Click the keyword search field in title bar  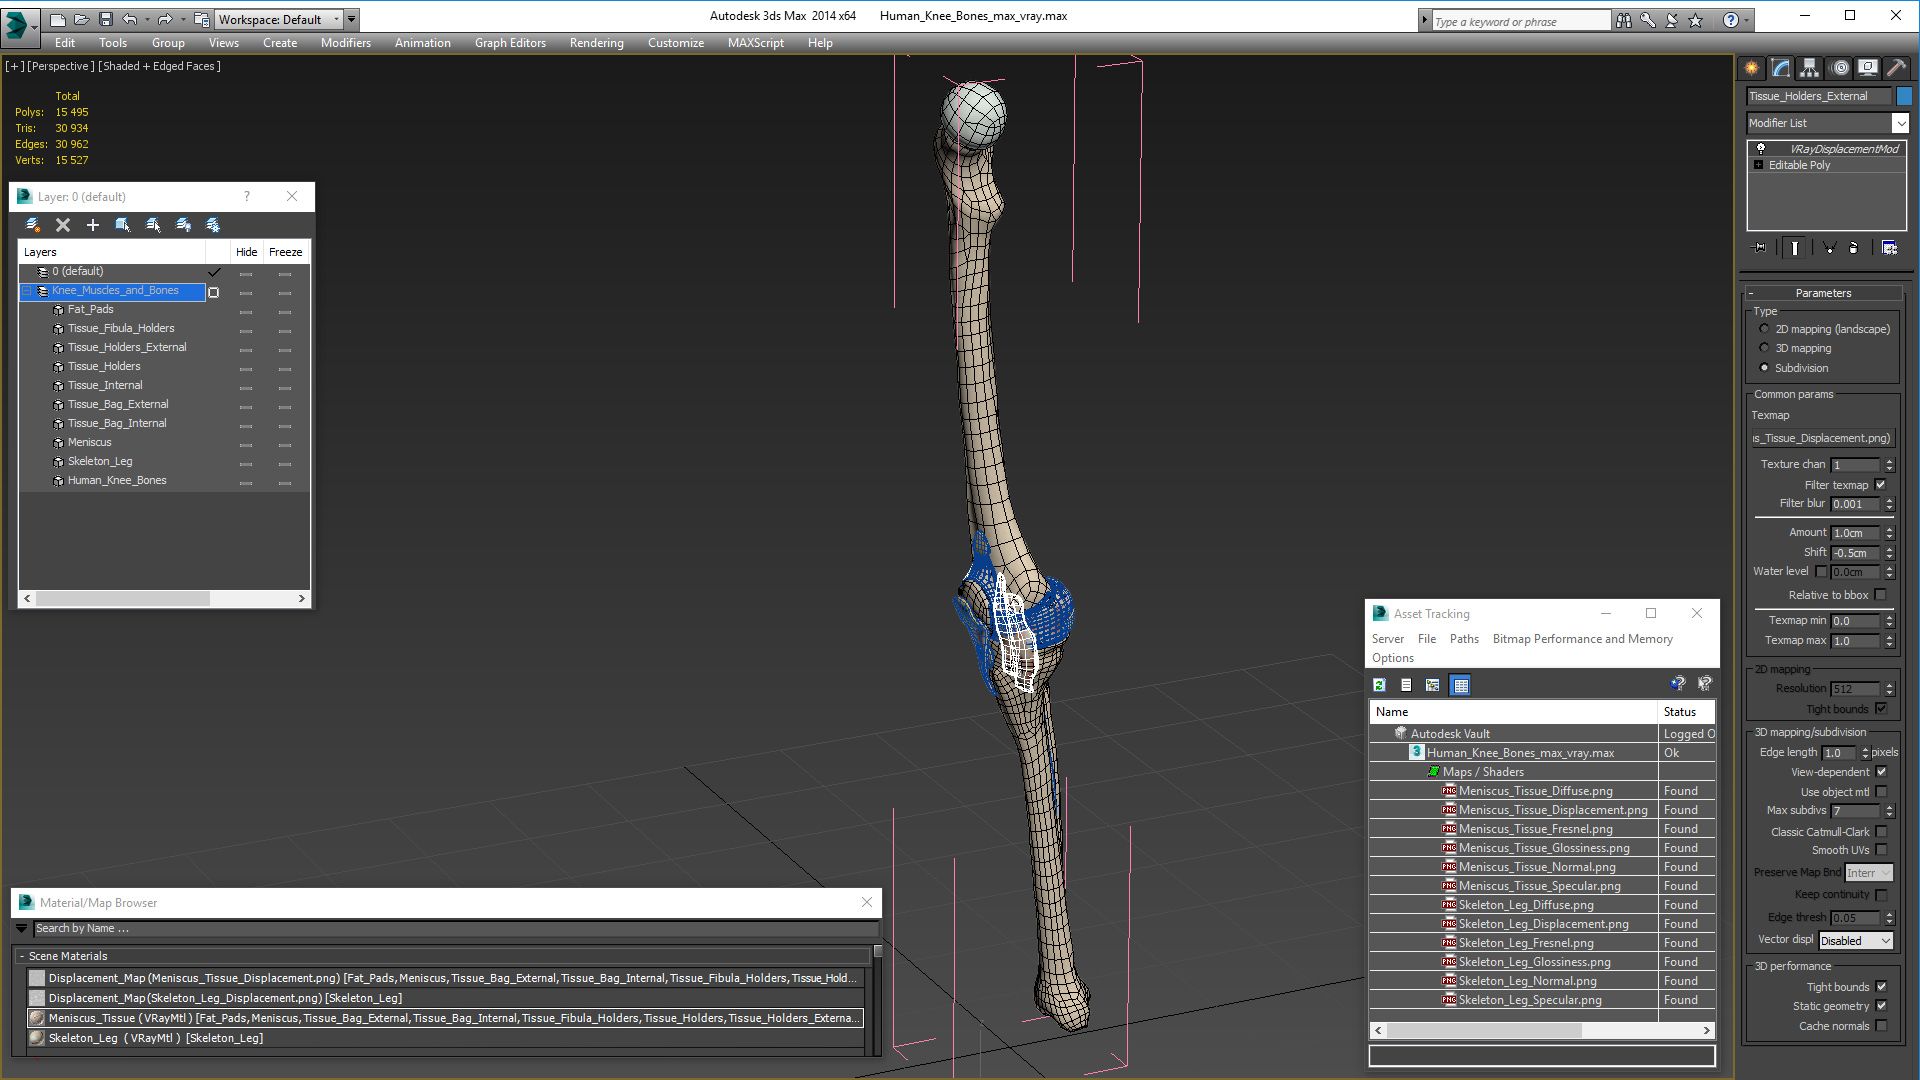coord(1521,21)
